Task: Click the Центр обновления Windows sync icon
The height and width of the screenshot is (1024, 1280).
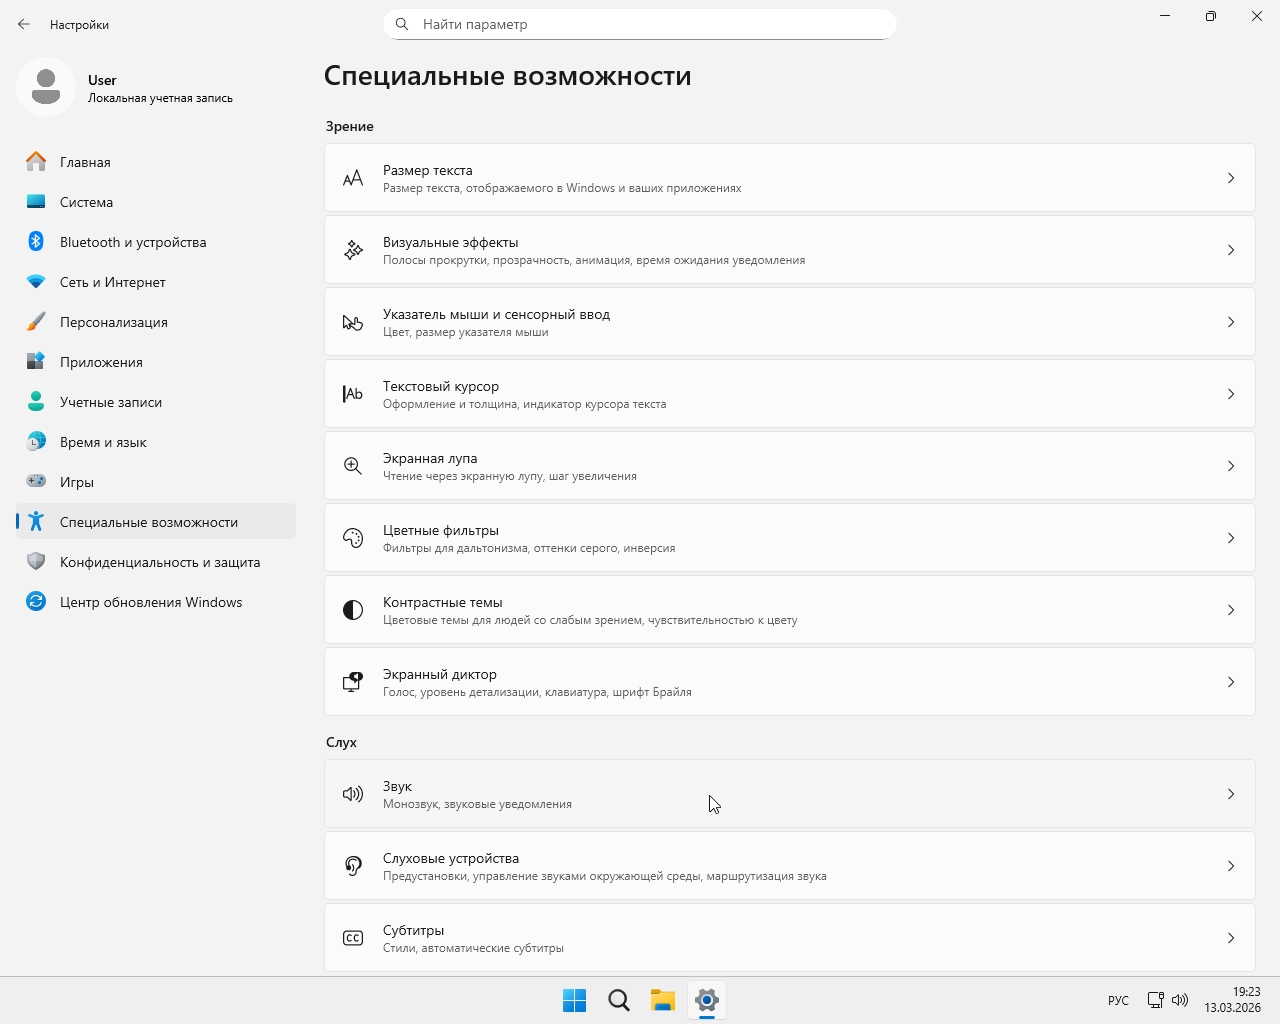Action: click(x=36, y=602)
